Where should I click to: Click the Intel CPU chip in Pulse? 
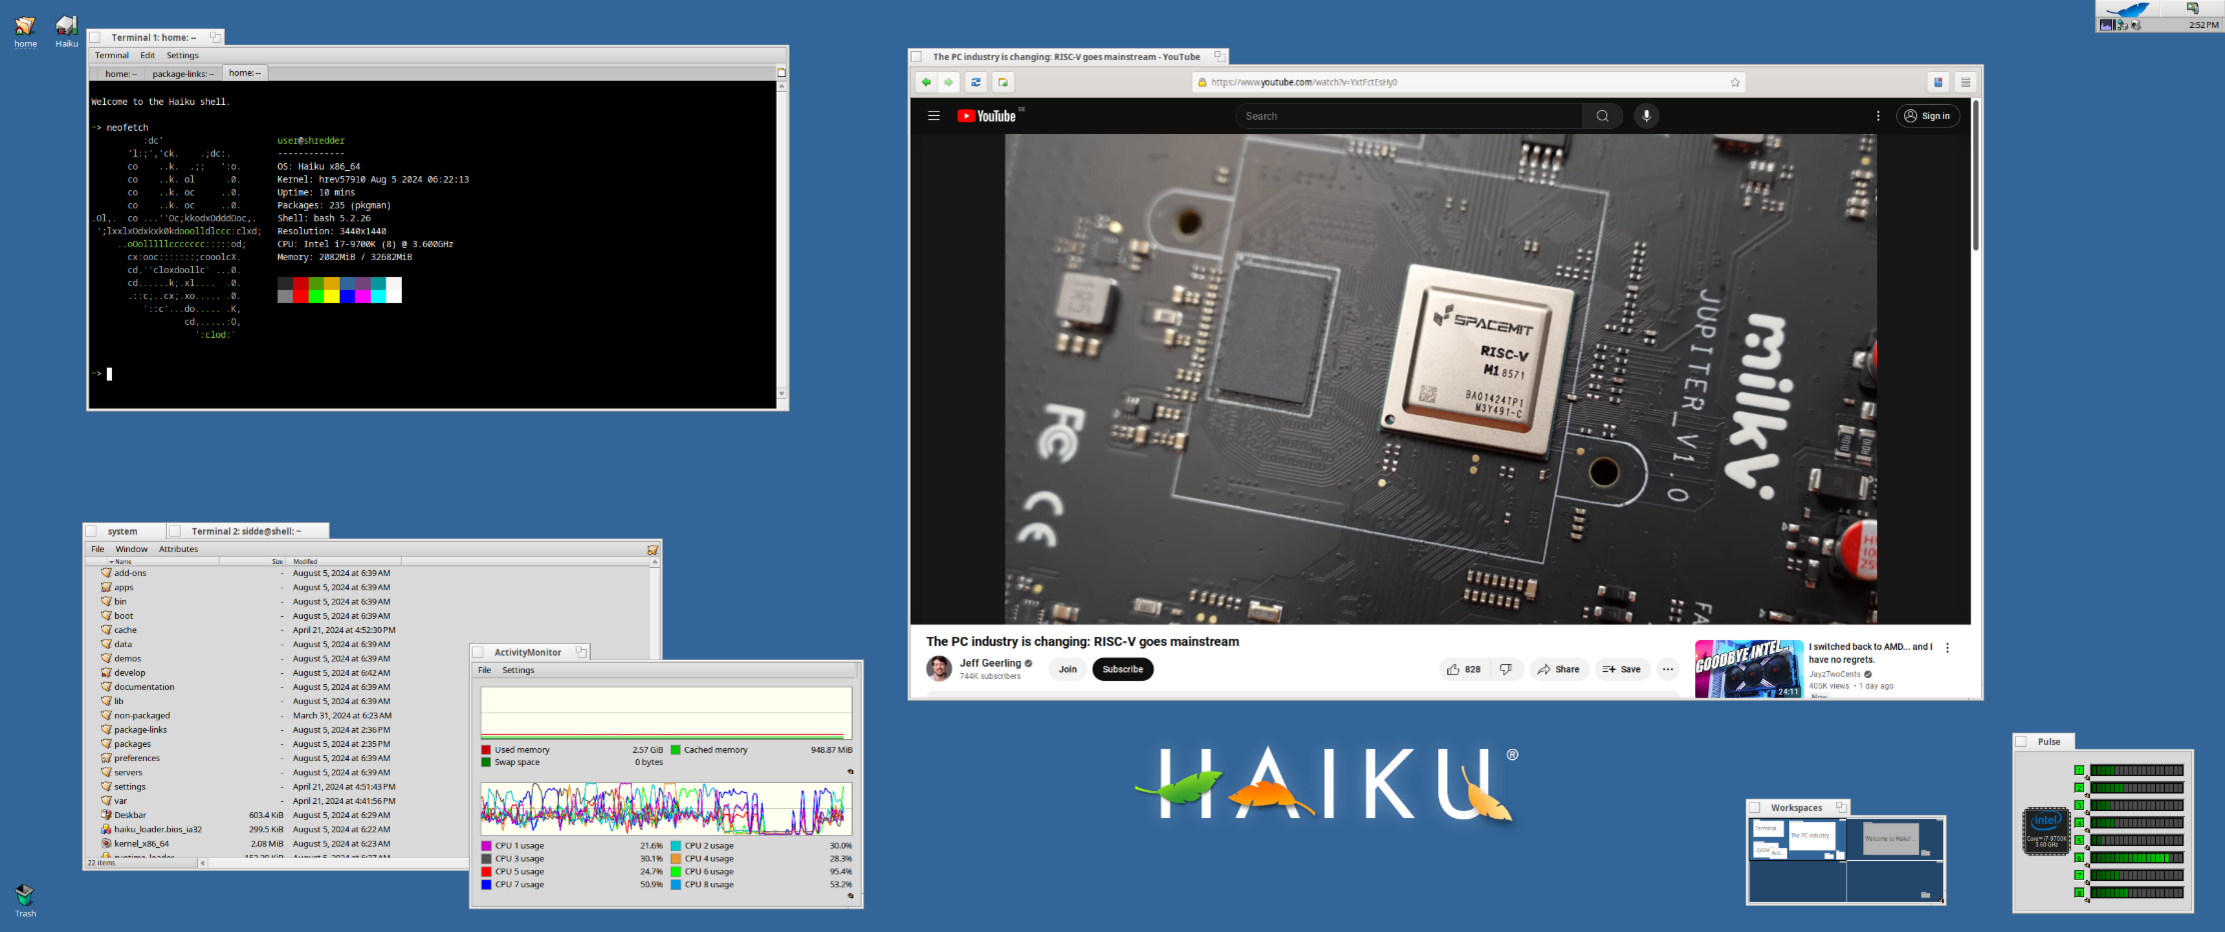pos(2046,830)
